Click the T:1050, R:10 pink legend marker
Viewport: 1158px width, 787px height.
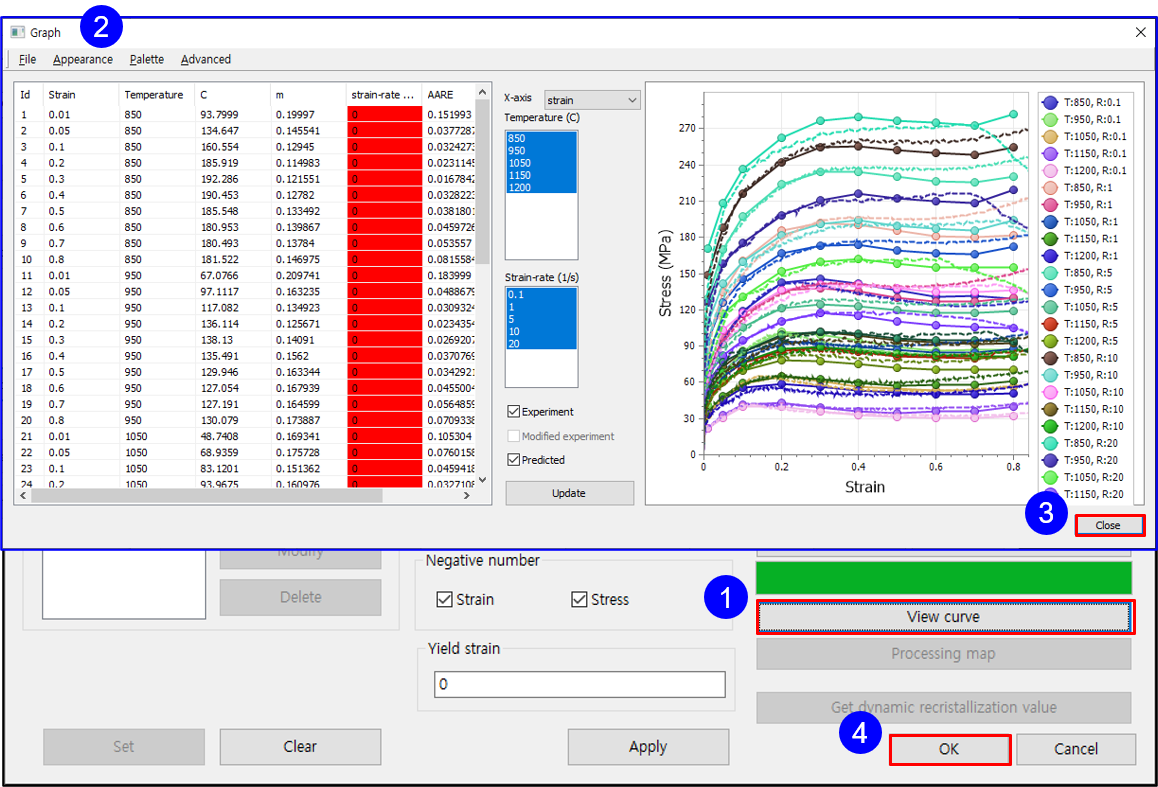[1050, 392]
